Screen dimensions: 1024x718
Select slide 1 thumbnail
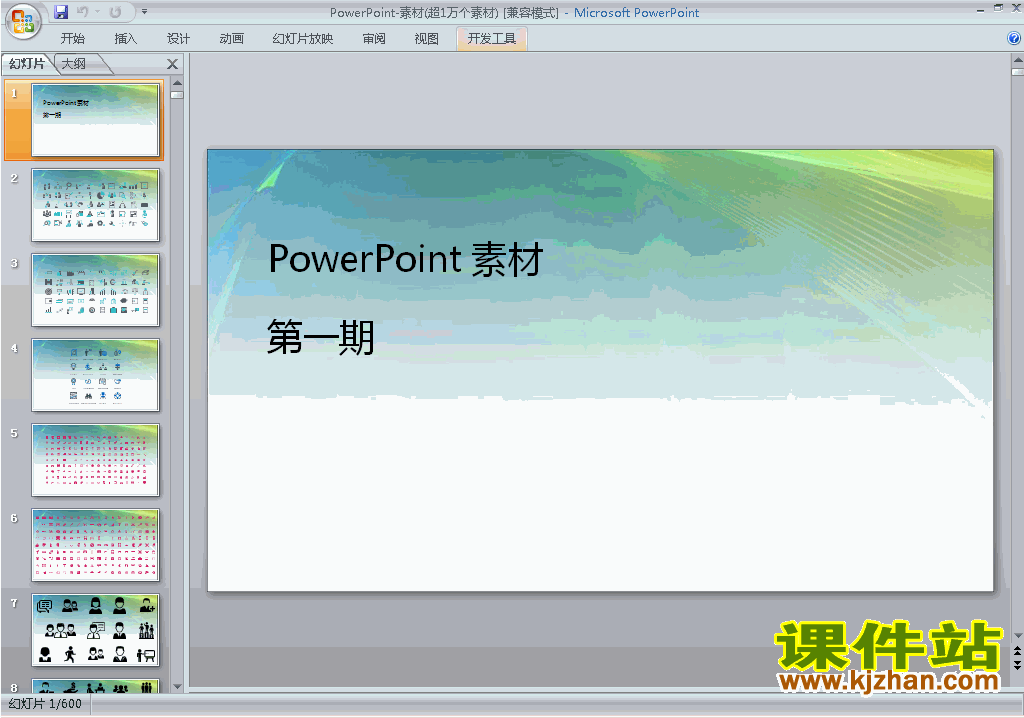[95, 120]
